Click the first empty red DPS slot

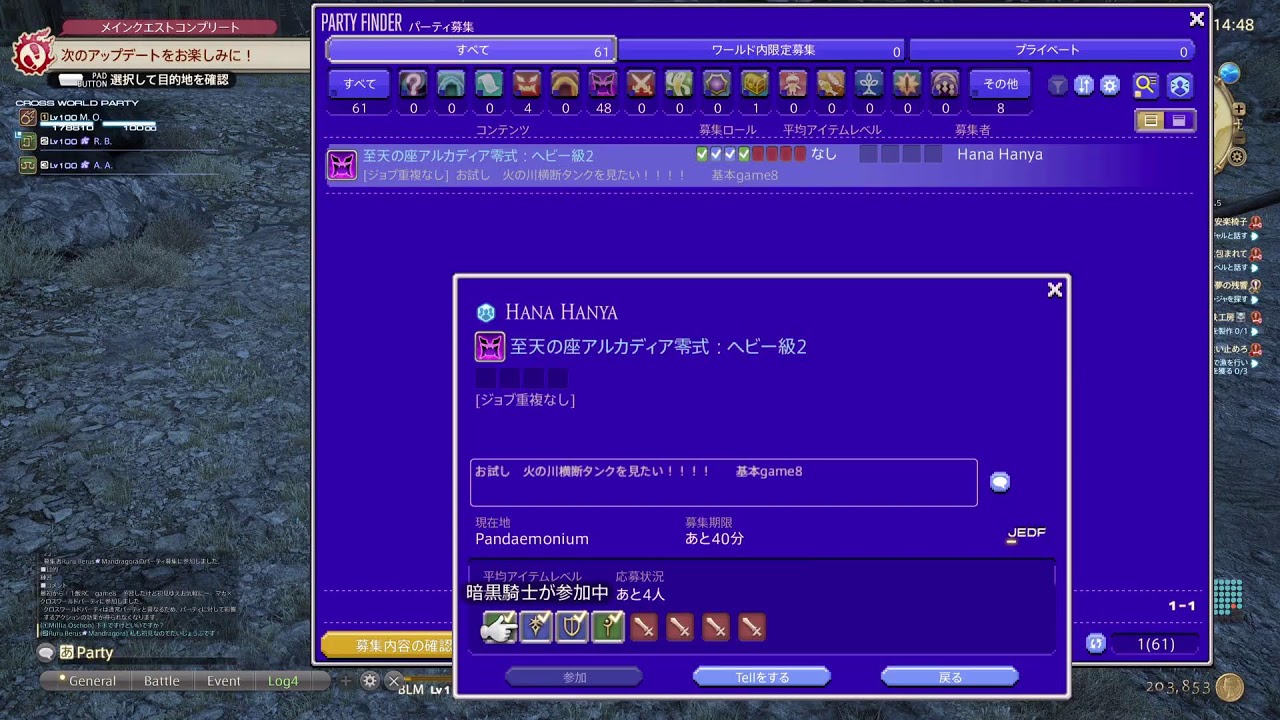click(x=644, y=627)
